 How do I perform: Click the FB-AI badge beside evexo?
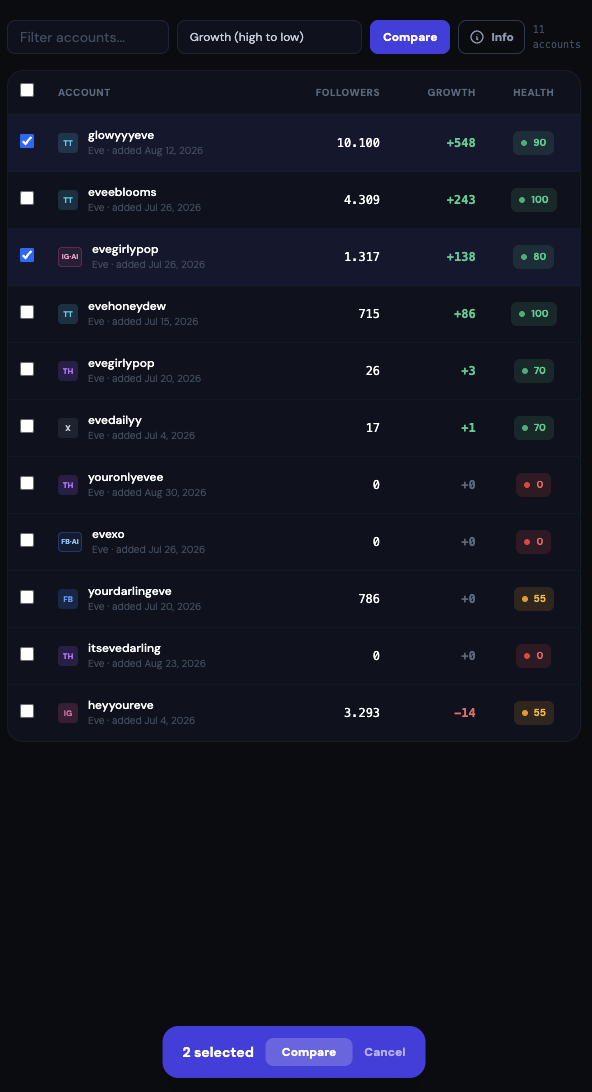point(70,542)
